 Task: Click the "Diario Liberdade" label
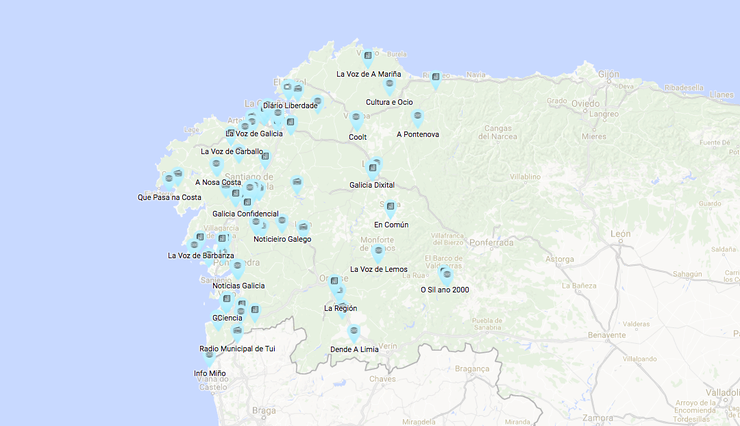(x=290, y=106)
